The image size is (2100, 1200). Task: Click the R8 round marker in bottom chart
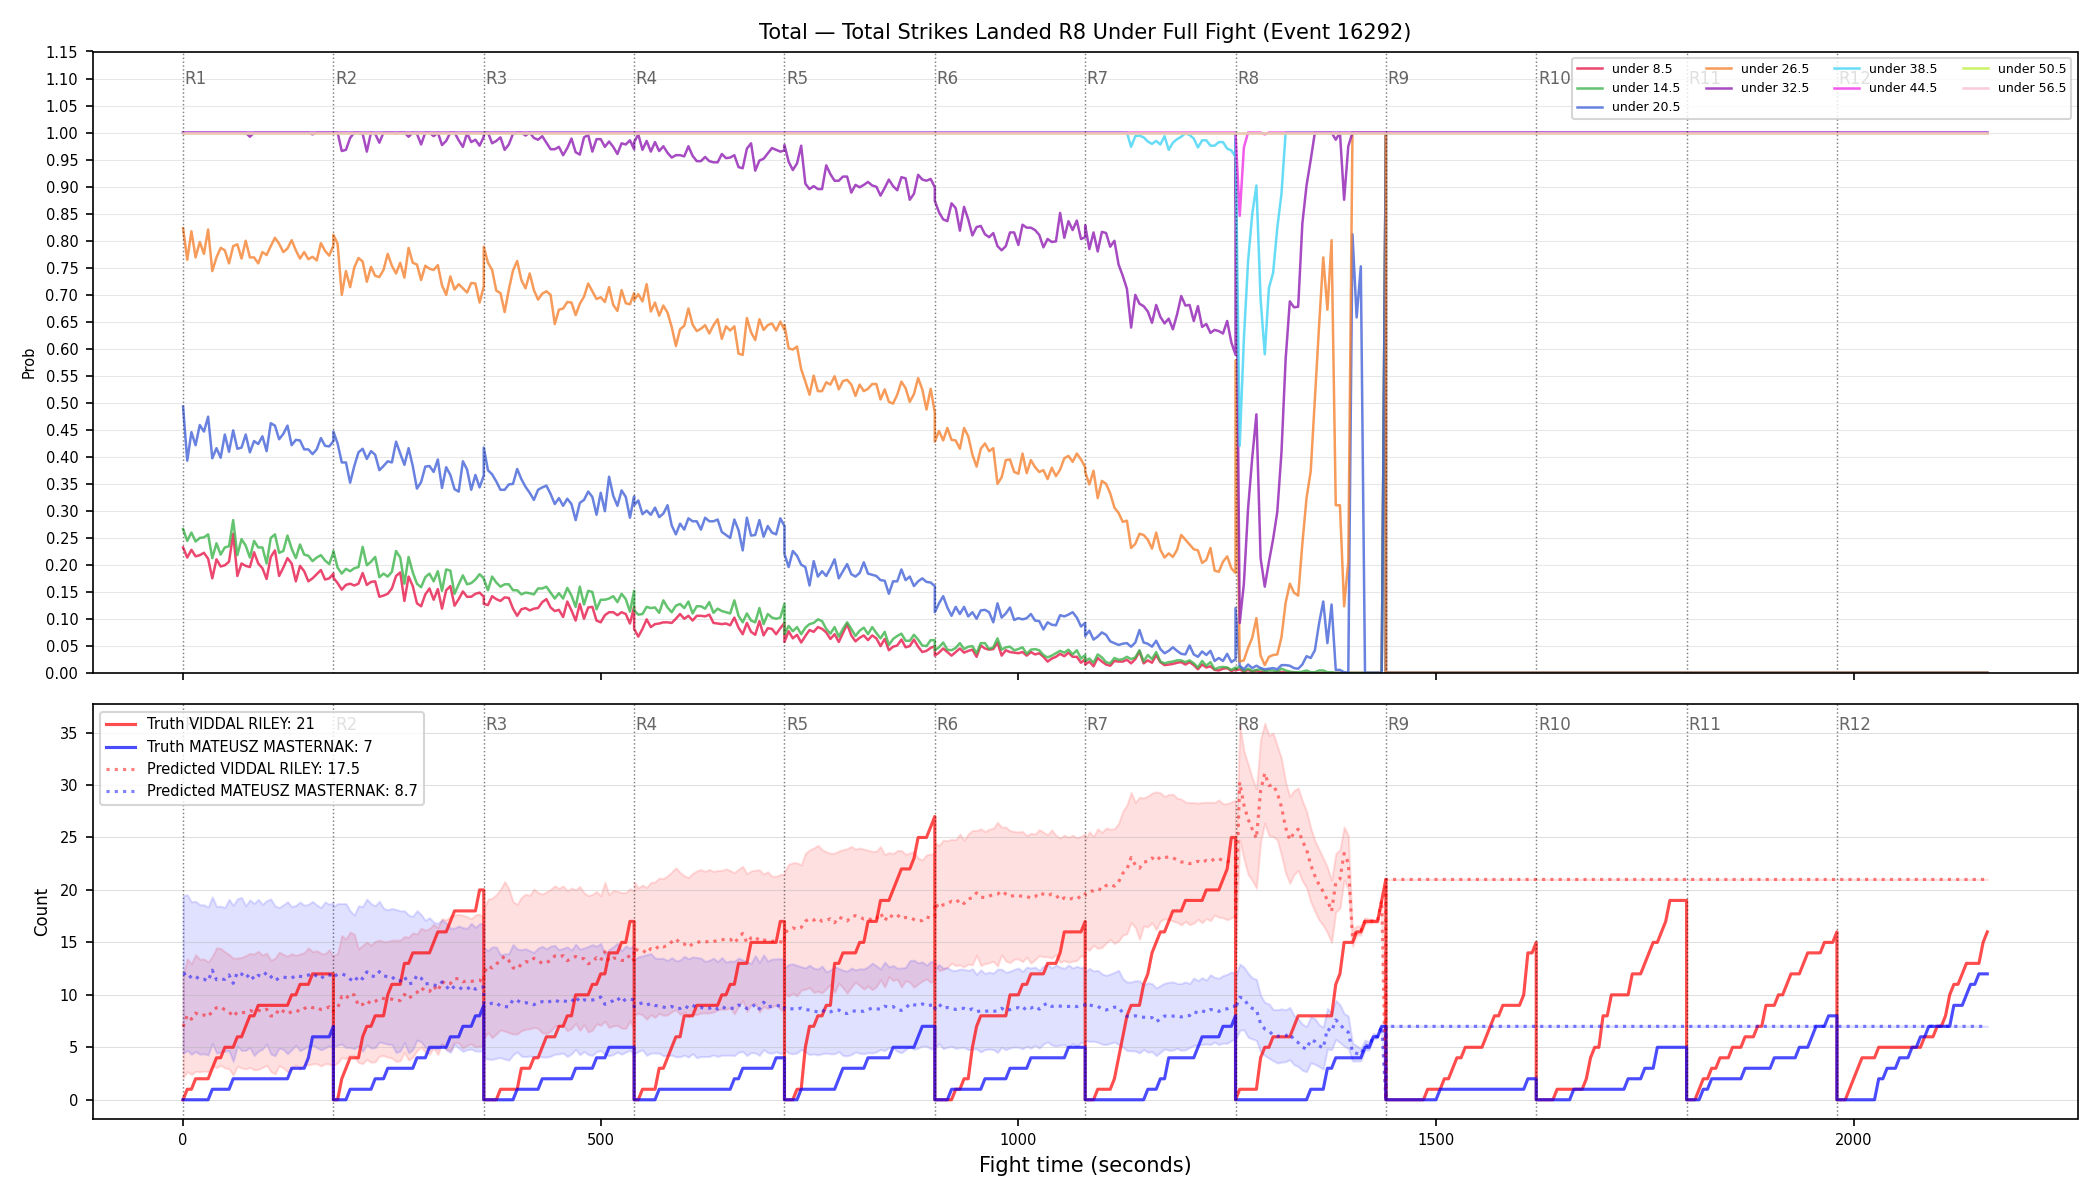(x=1248, y=724)
